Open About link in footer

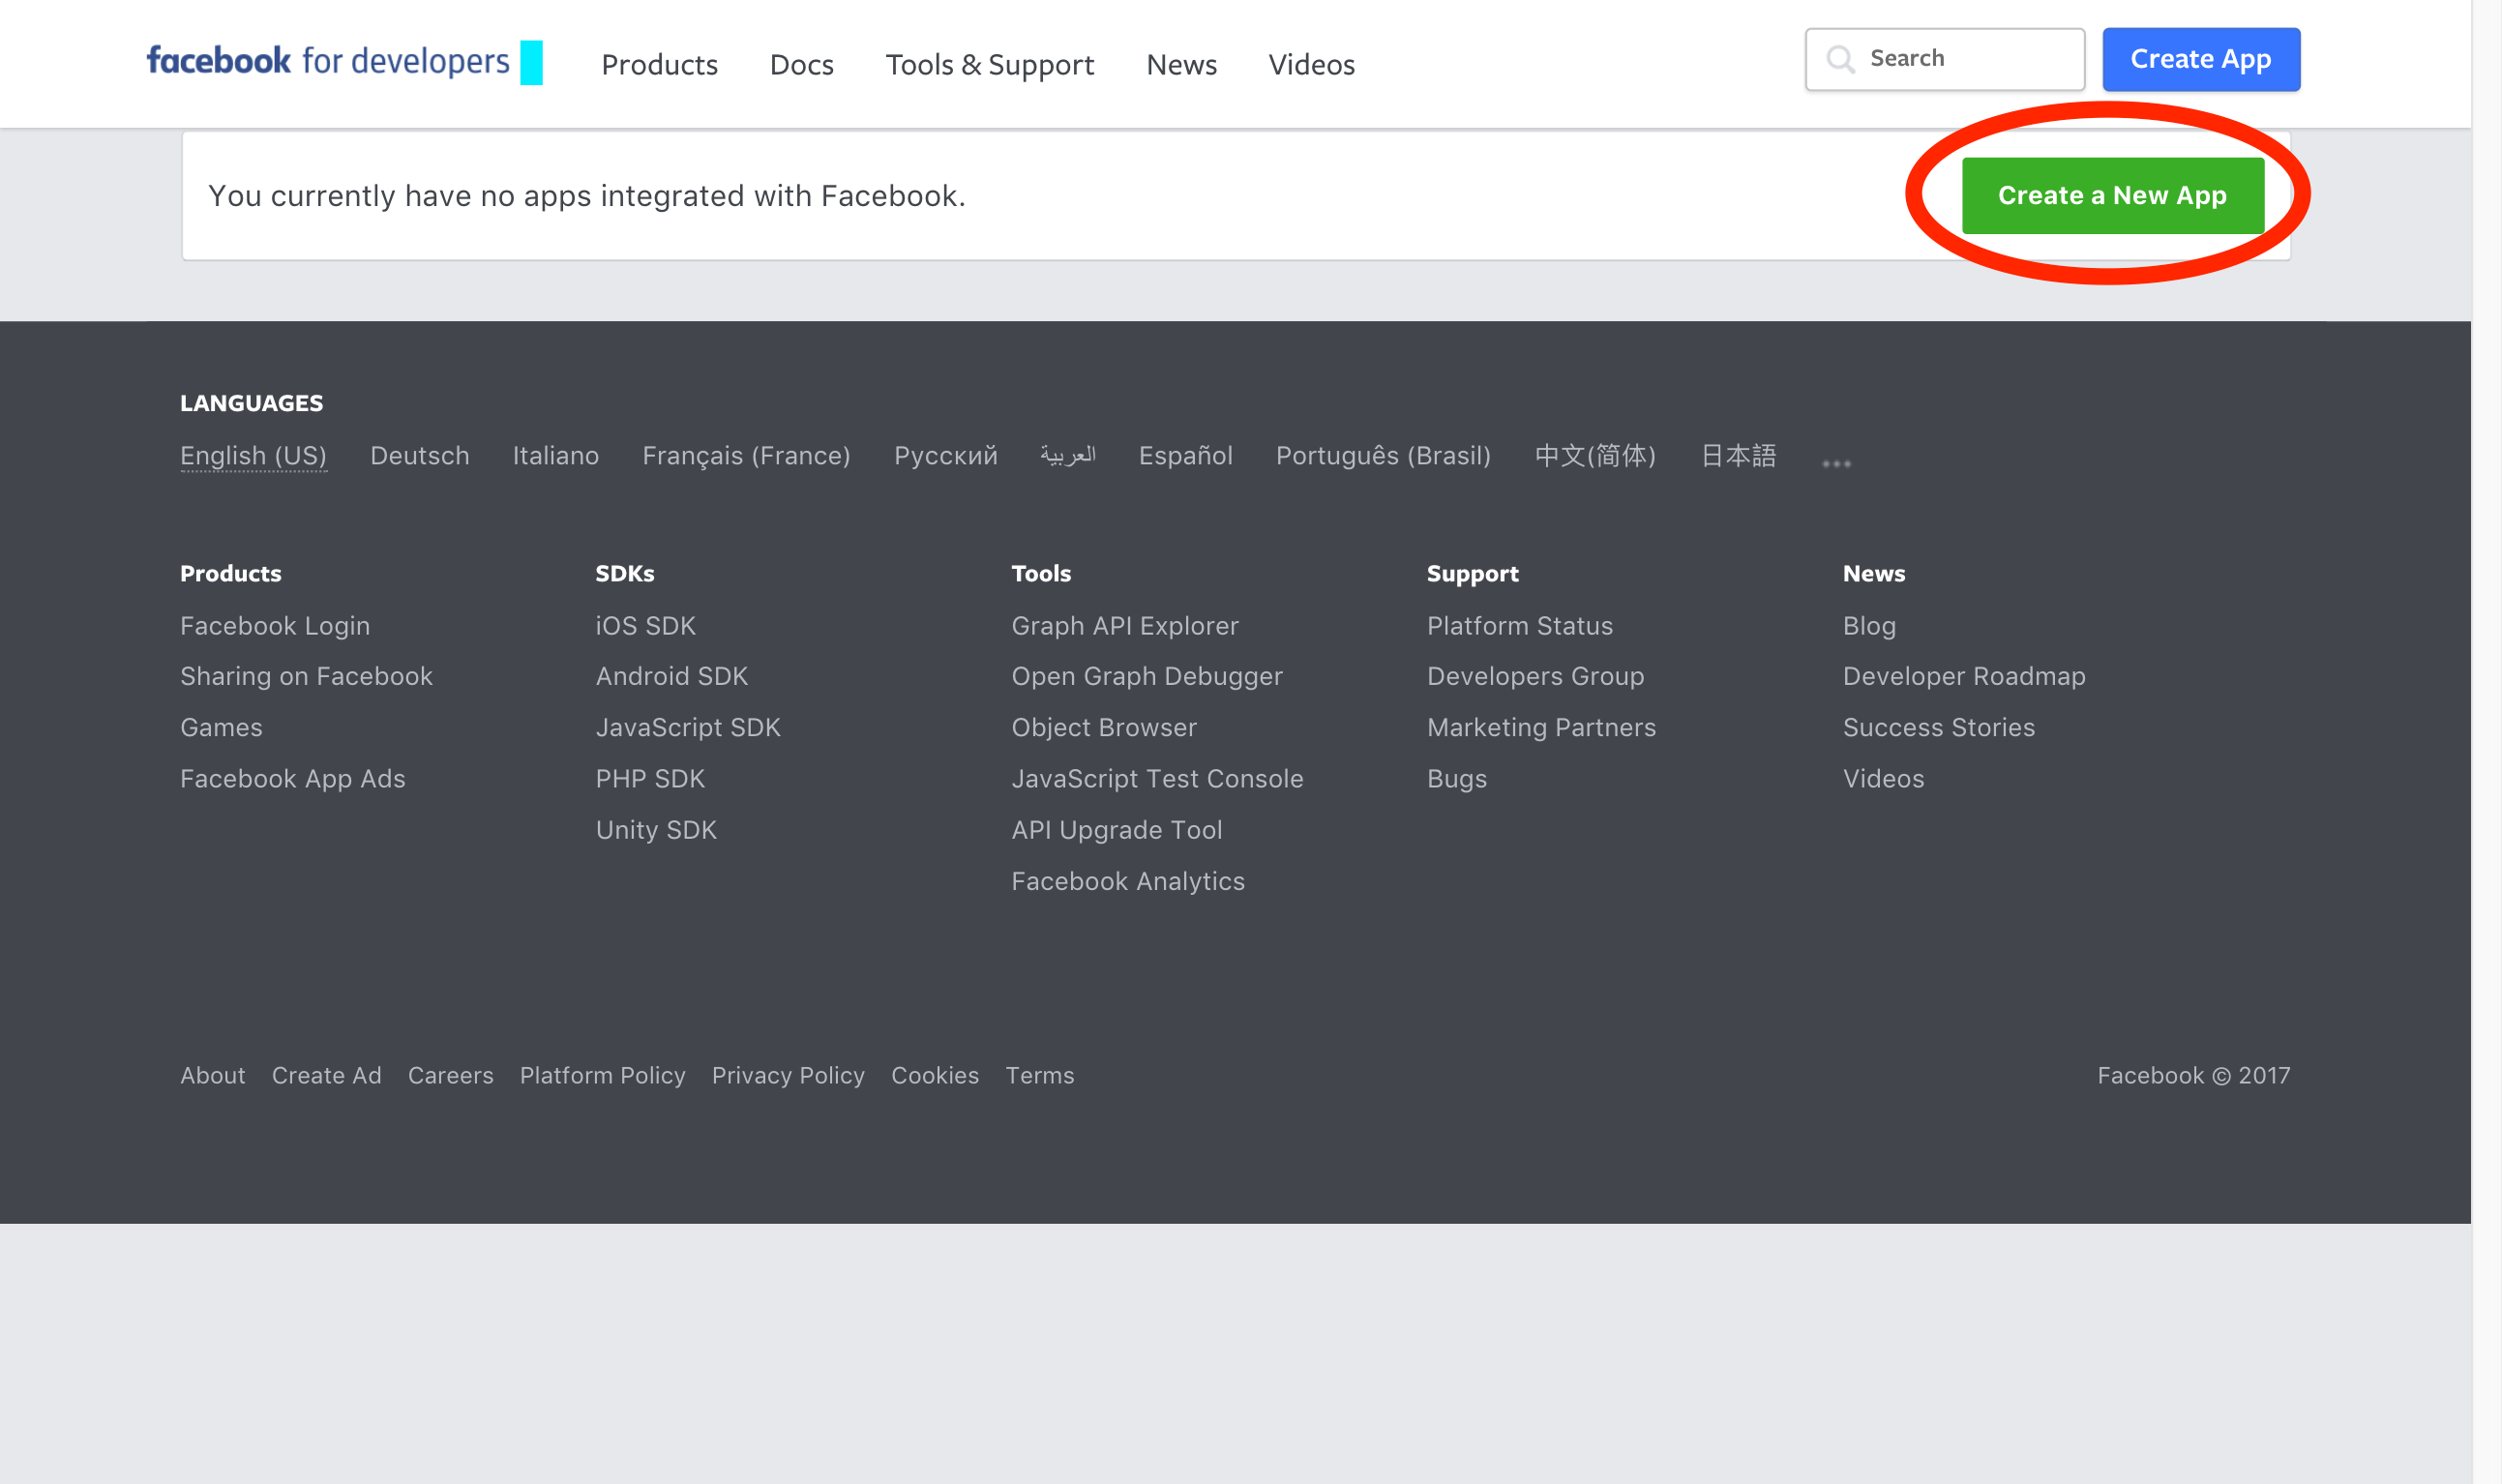(x=212, y=1076)
